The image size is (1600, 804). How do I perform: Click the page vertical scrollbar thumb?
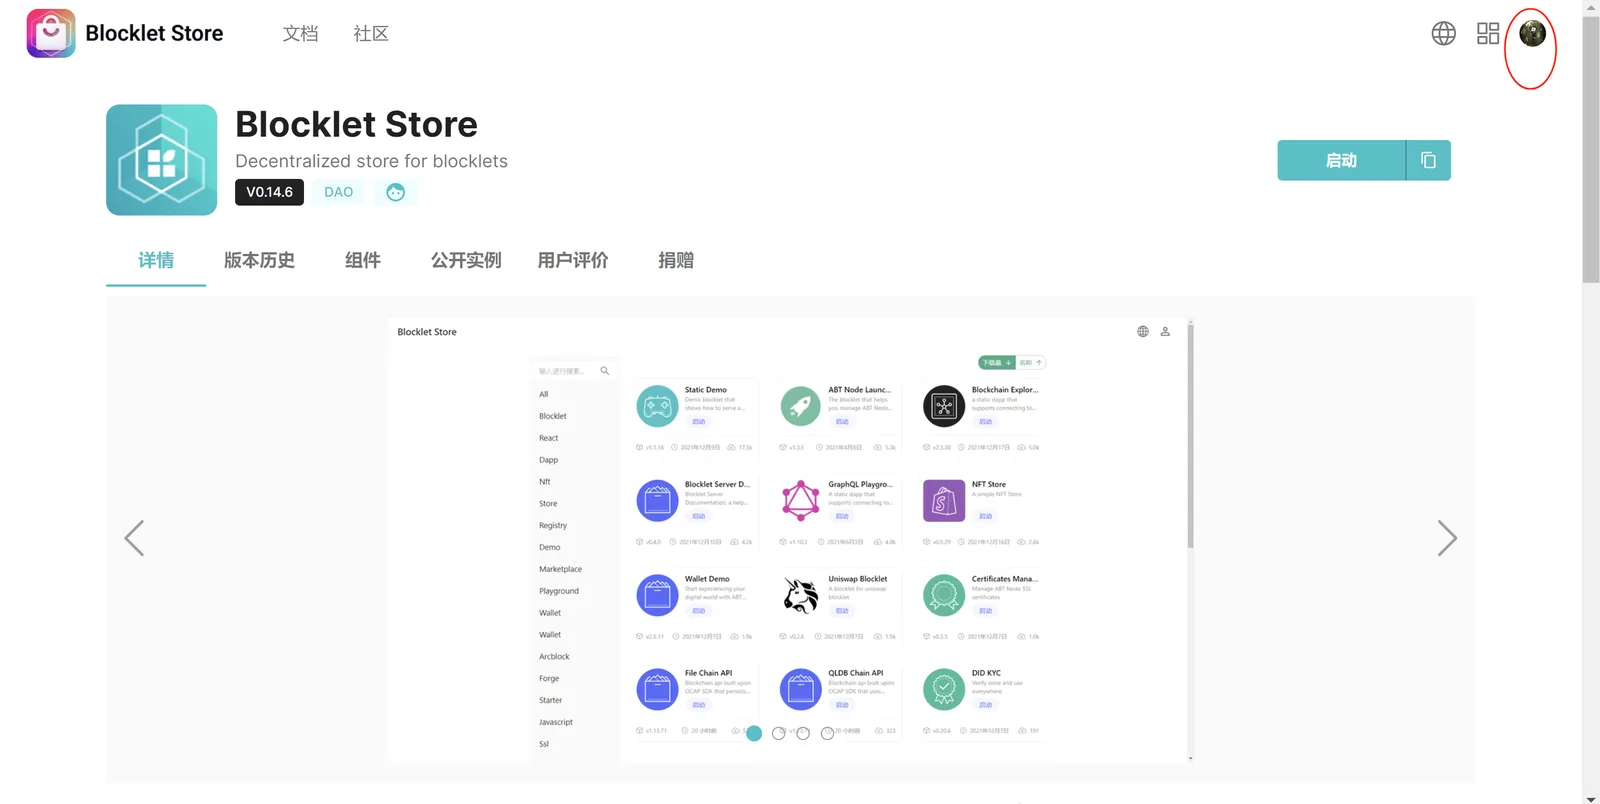[1591, 150]
